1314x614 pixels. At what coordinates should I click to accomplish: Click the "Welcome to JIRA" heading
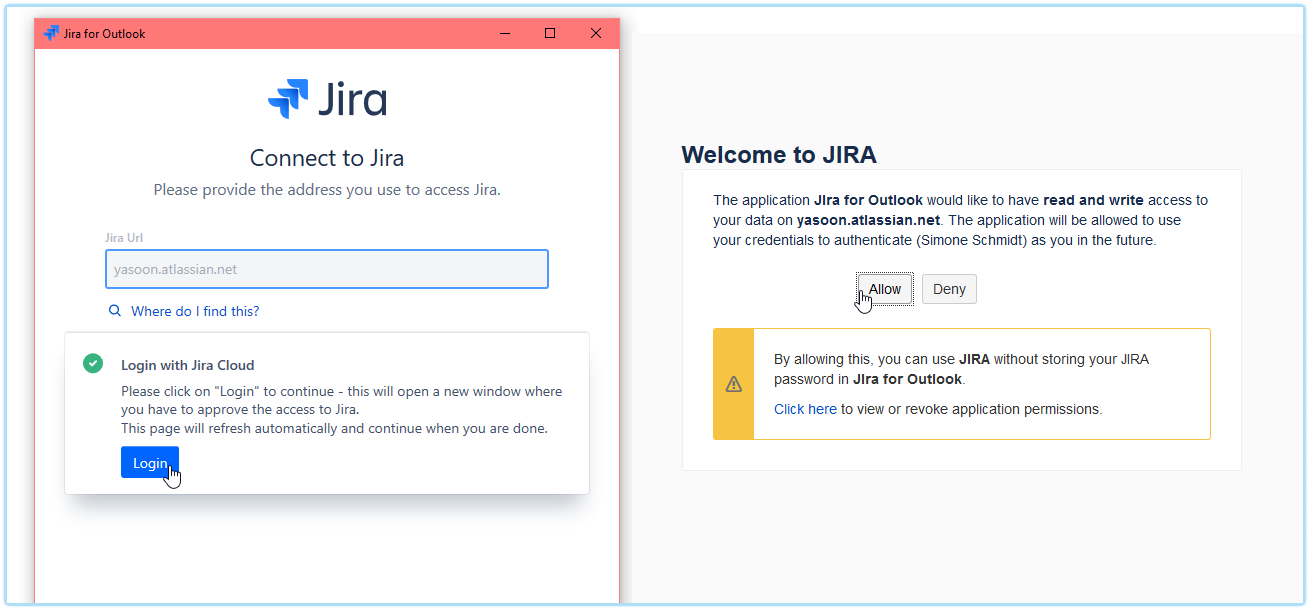779,155
